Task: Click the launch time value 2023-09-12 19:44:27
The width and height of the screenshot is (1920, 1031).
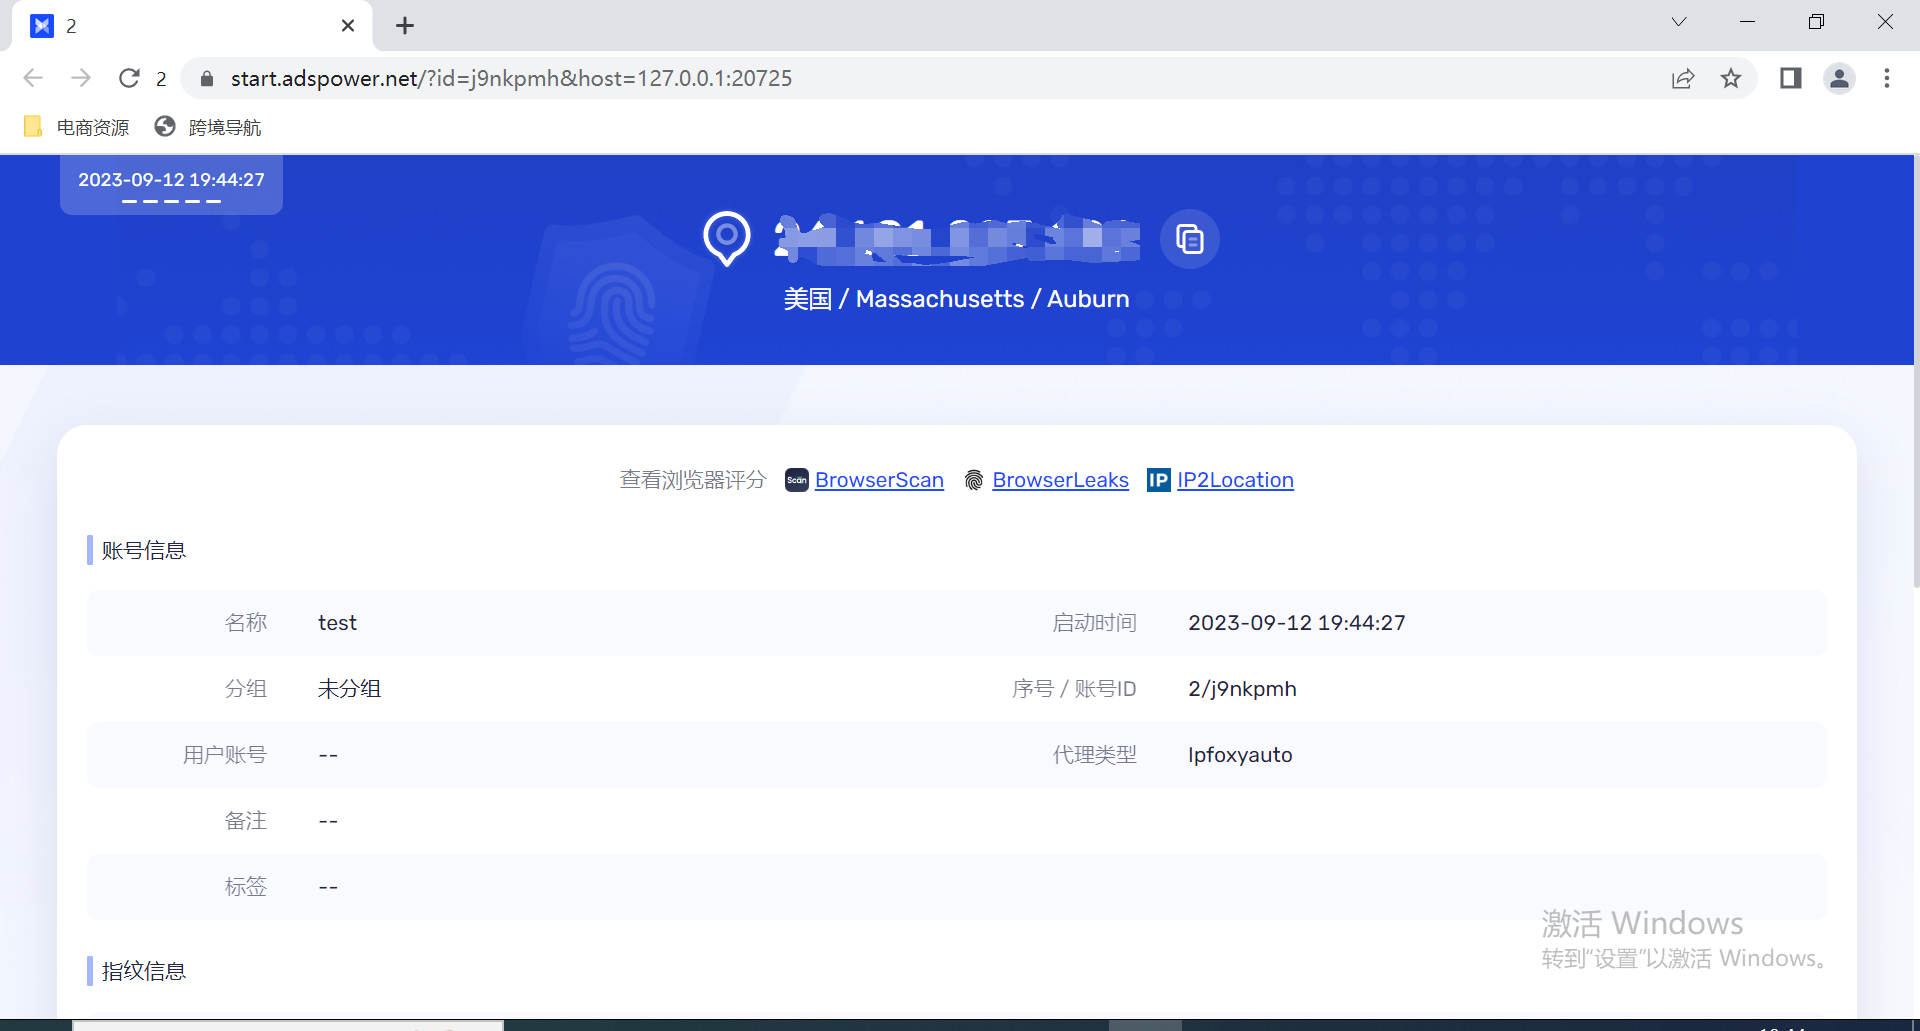Action: 1296,623
